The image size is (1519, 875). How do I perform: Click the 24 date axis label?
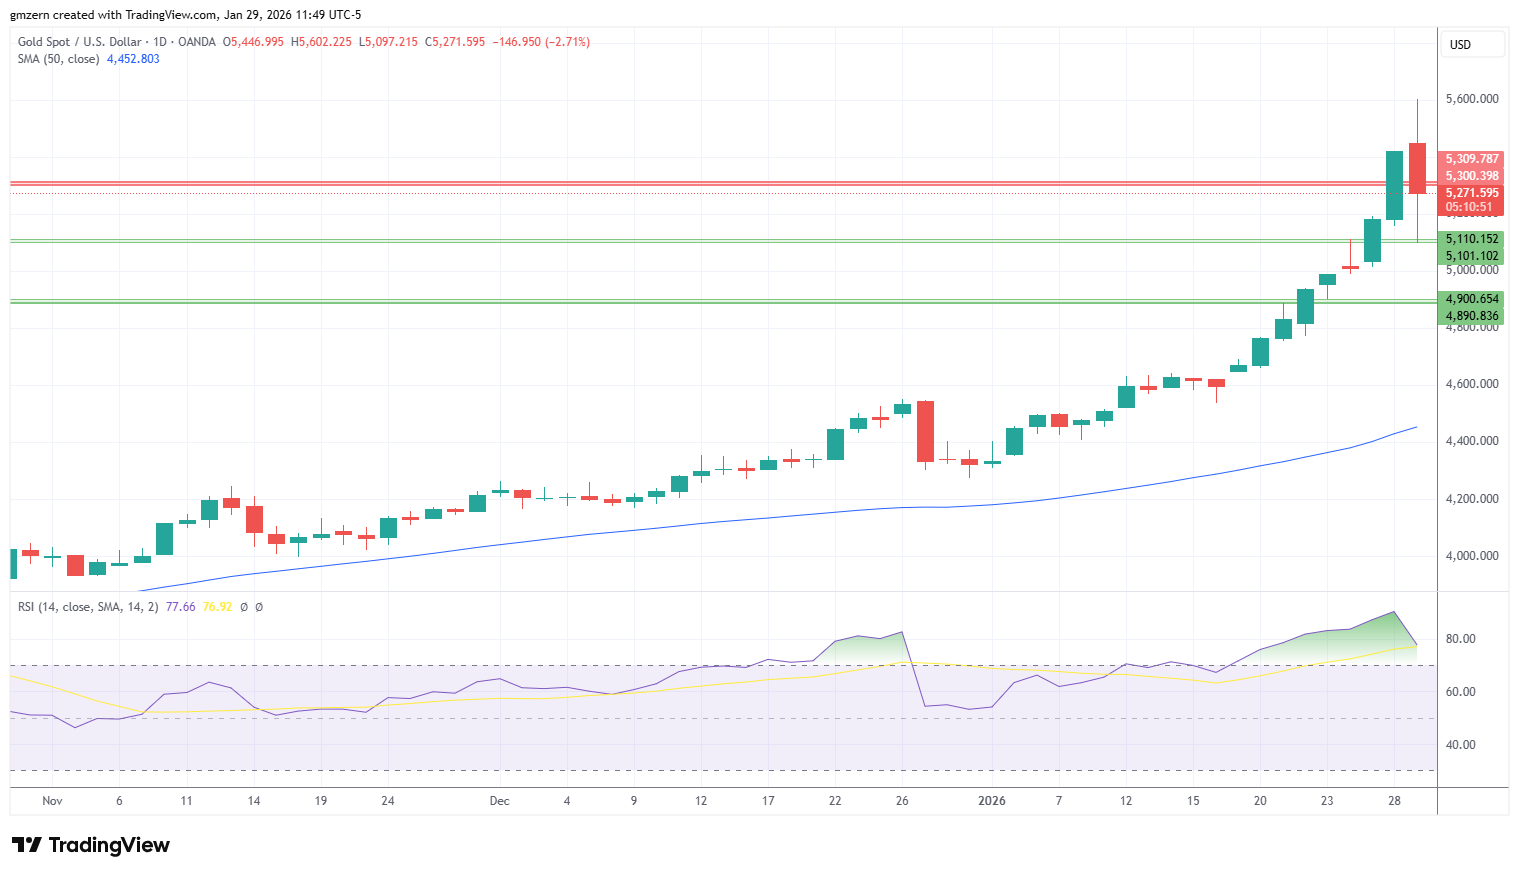(388, 801)
